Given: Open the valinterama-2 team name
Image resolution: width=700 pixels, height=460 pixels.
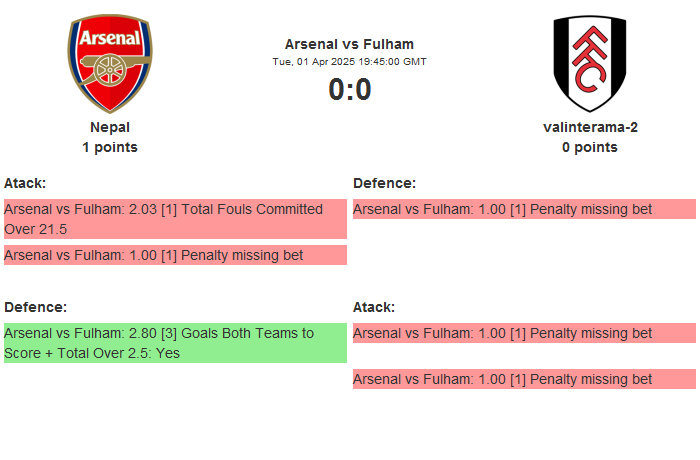Looking at the screenshot, I should (590, 127).
